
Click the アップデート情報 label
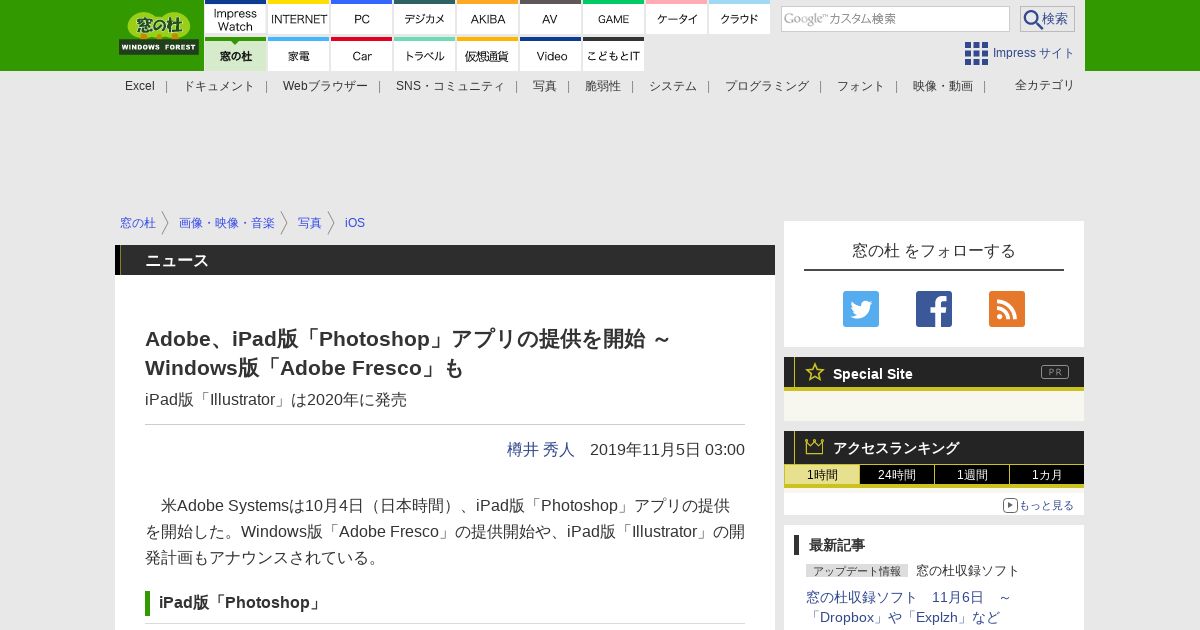857,571
